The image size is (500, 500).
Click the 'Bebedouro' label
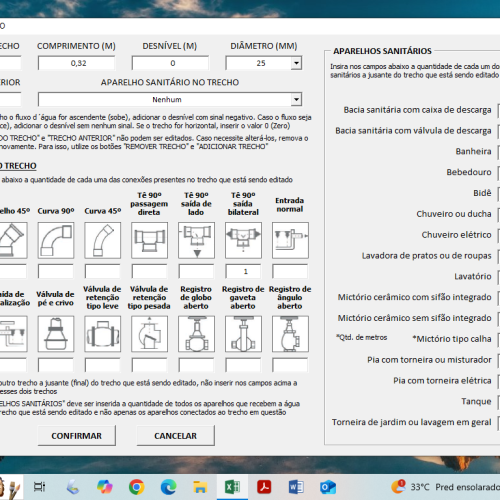pos(469,172)
